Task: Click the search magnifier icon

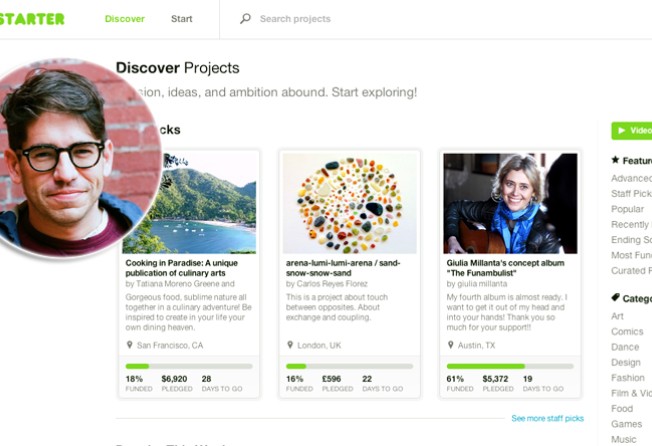Action: click(245, 18)
